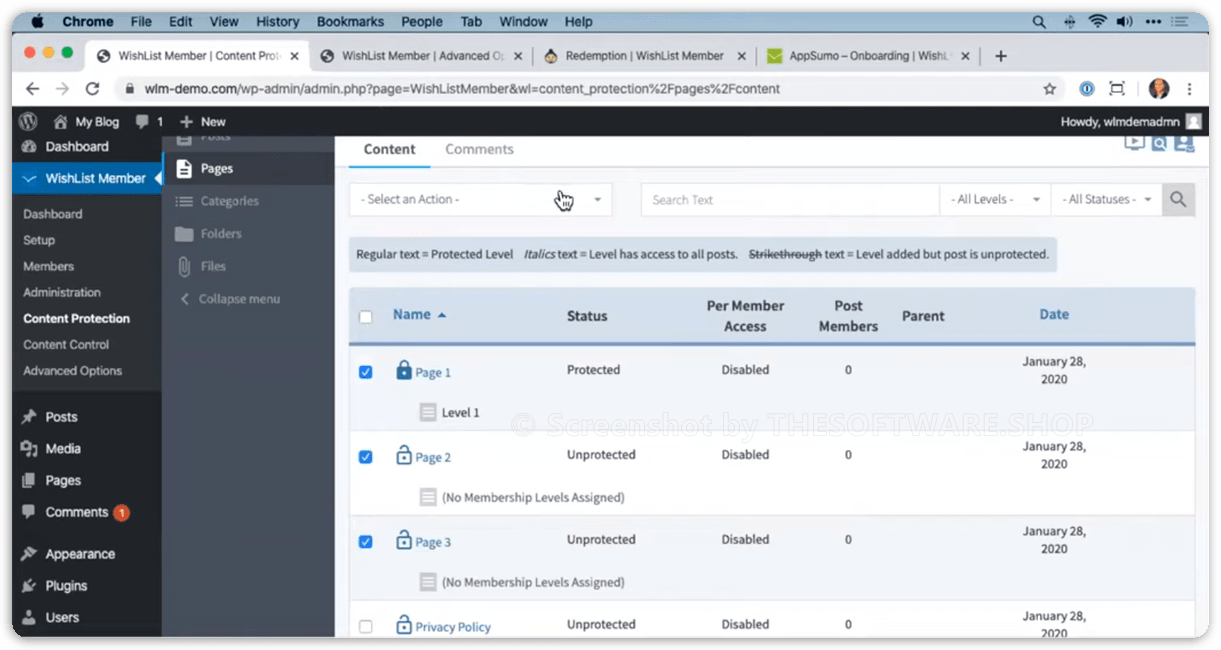Sort the table by the Name column
The image size is (1221, 650).
419,315
